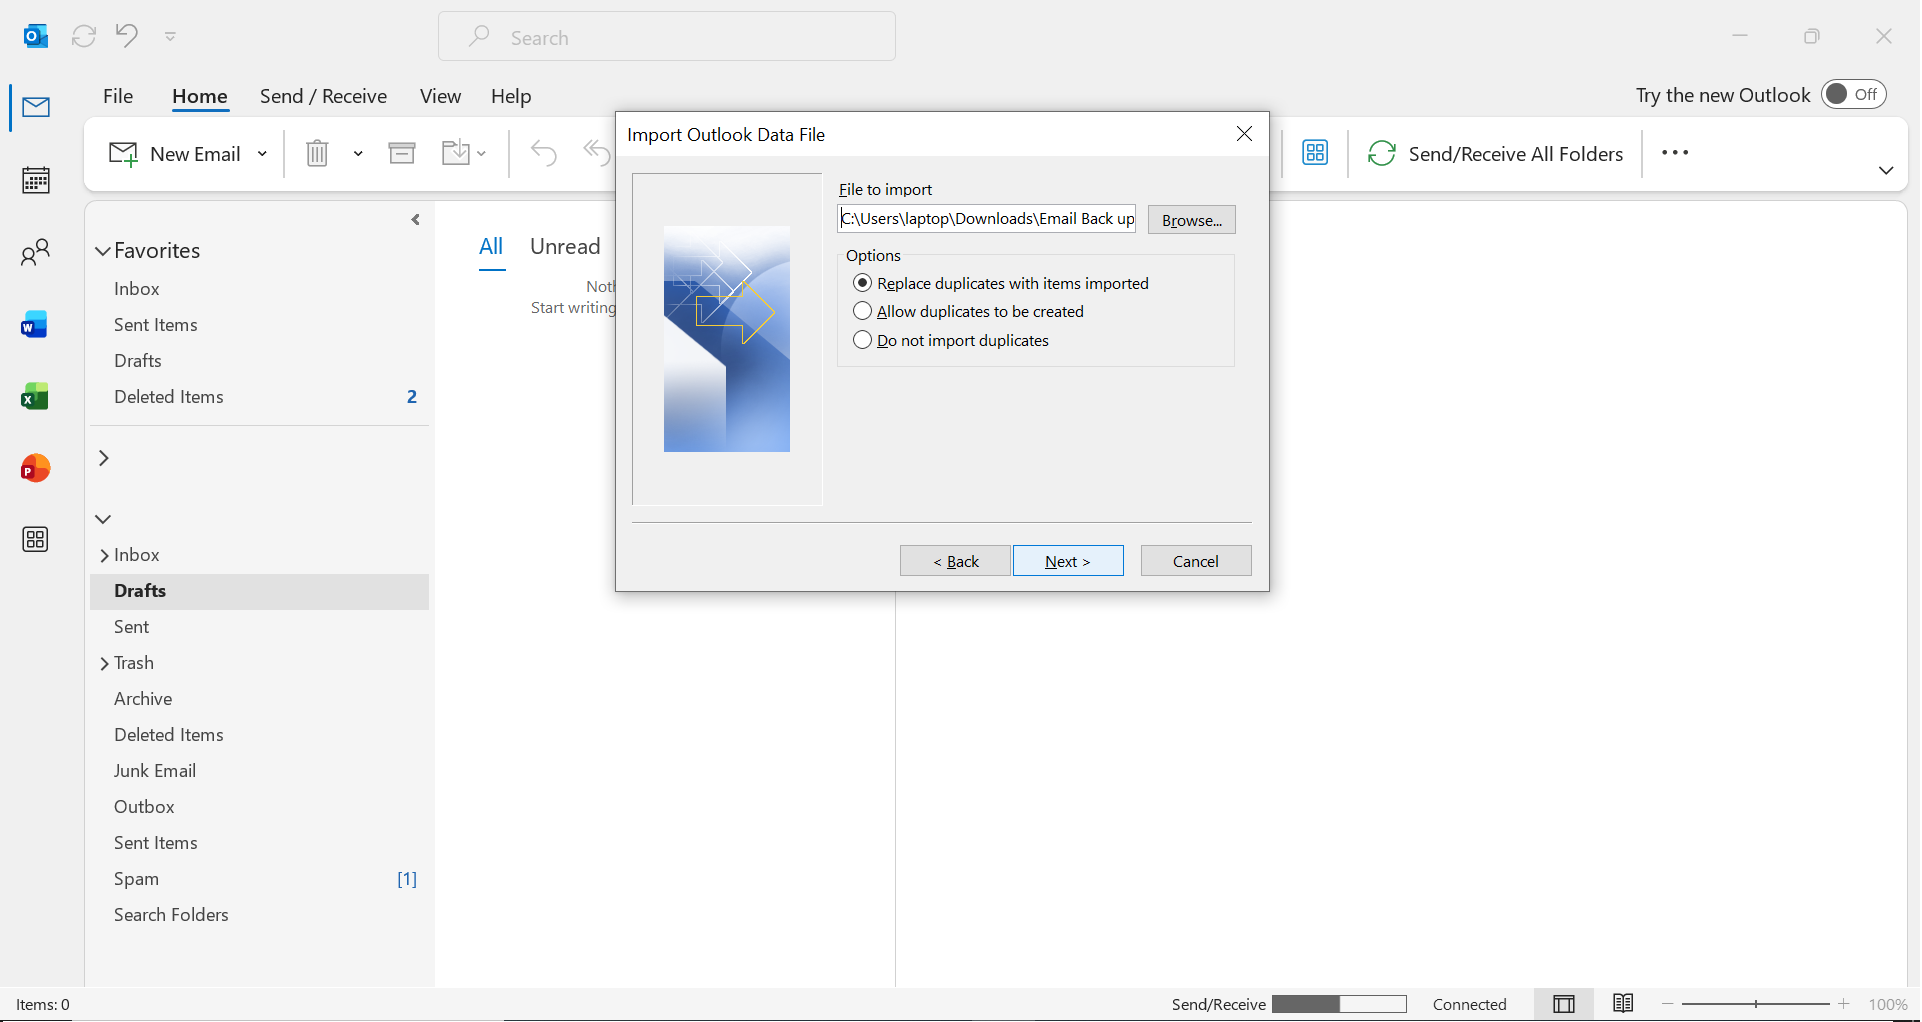Click the Archive icon in ribbon
Screen dimensions: 1922x1022
pos(402,153)
